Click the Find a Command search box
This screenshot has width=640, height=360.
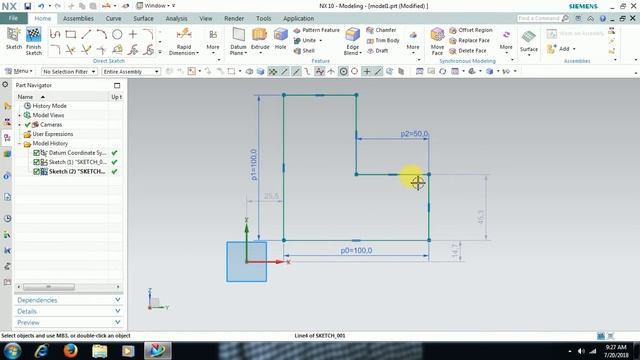click(x=542, y=18)
